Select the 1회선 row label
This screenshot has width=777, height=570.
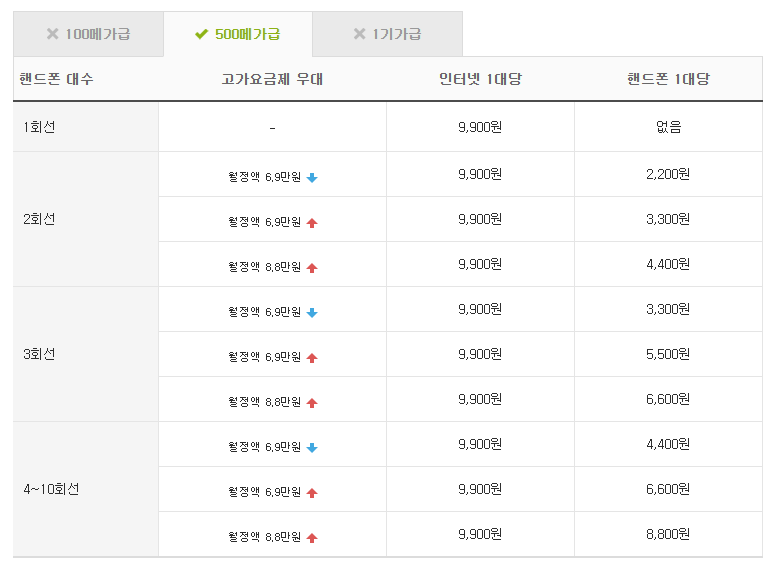39,127
